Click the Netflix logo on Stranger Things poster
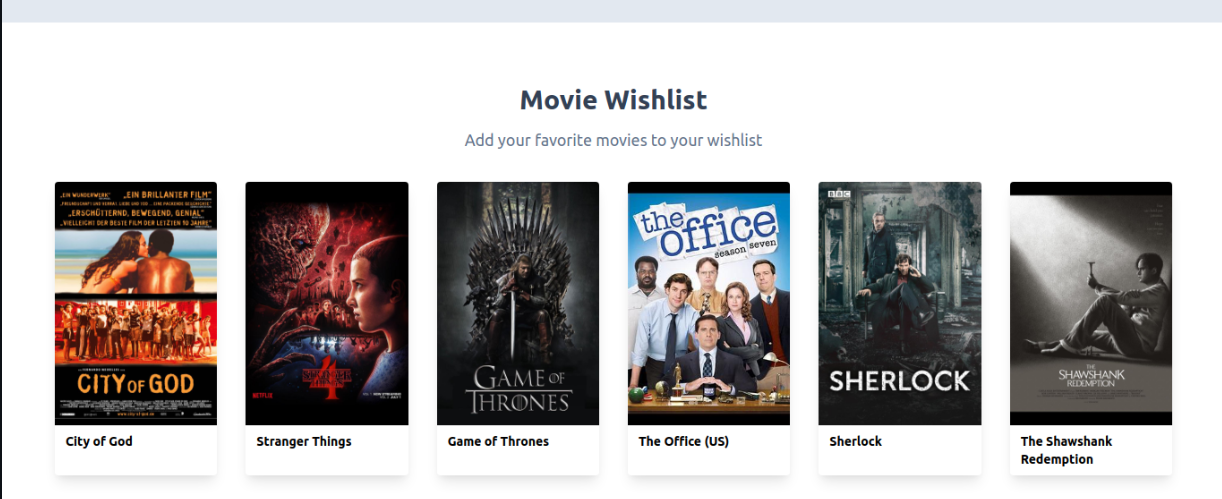 (x=262, y=395)
